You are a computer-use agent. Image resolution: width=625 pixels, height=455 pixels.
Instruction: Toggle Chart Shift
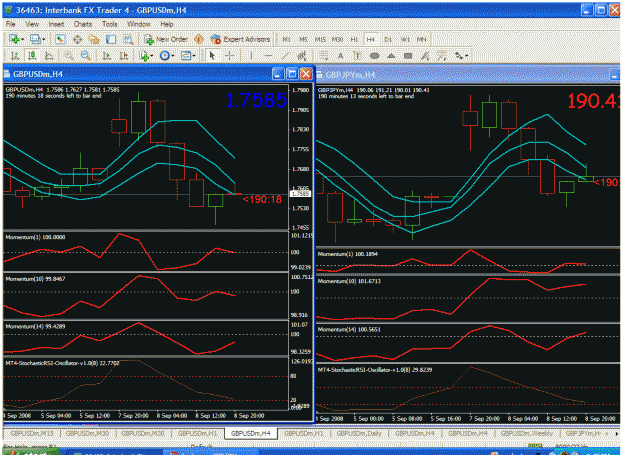coord(123,55)
